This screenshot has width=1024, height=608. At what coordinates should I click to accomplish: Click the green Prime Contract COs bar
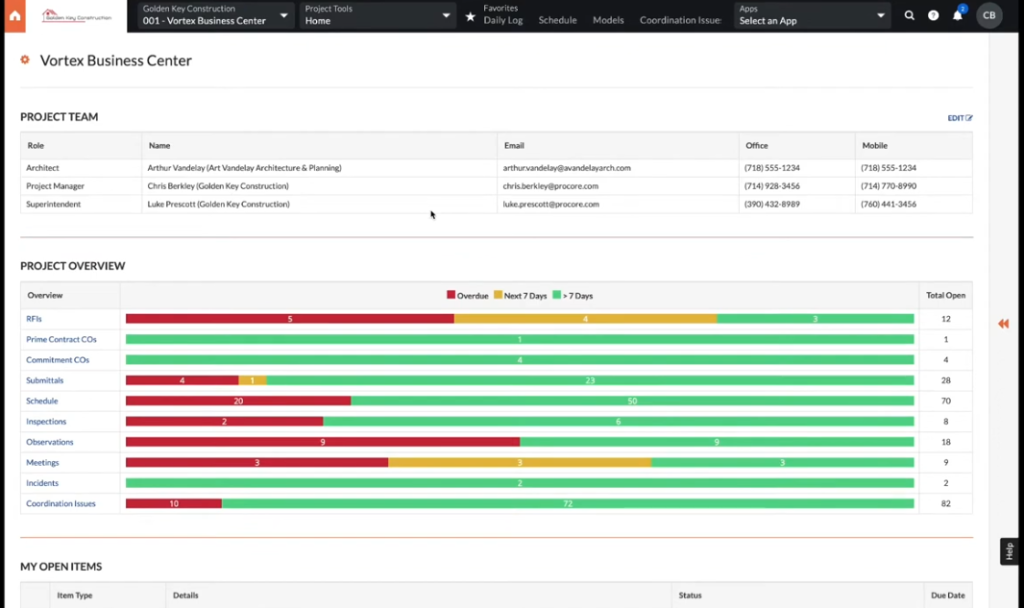tap(520, 340)
